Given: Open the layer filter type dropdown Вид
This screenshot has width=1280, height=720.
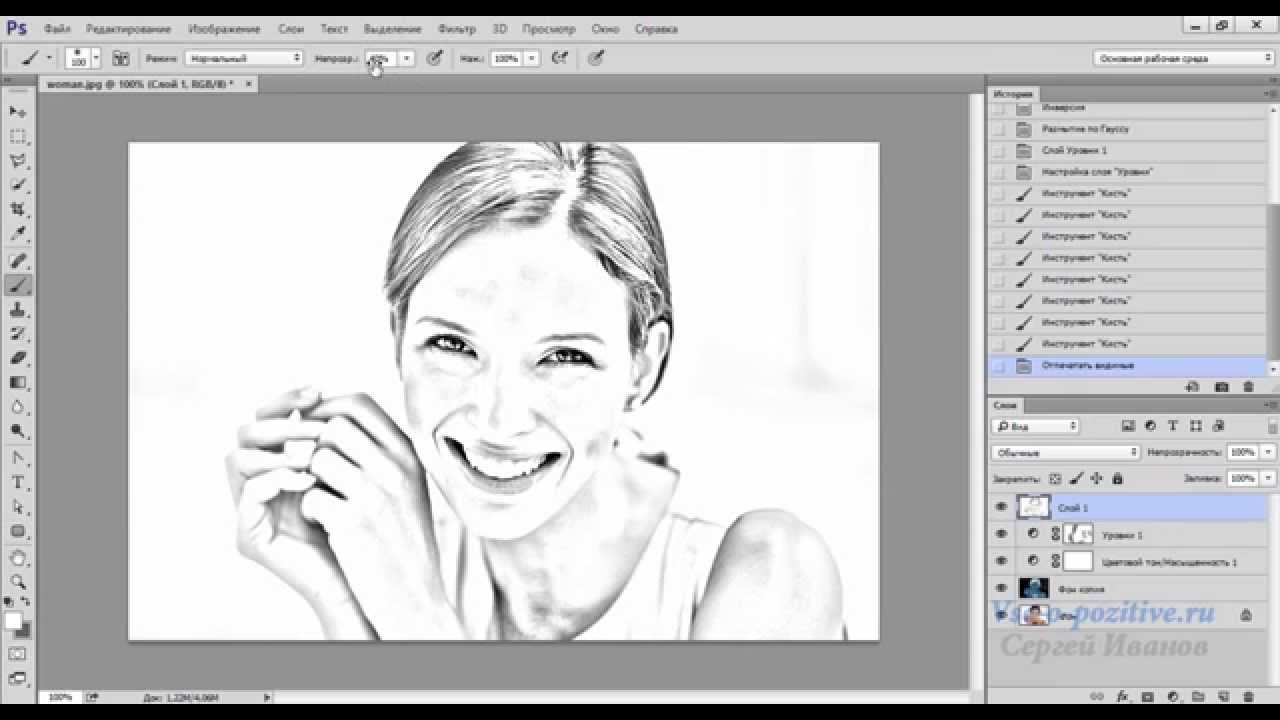Looking at the screenshot, I should coord(1035,426).
